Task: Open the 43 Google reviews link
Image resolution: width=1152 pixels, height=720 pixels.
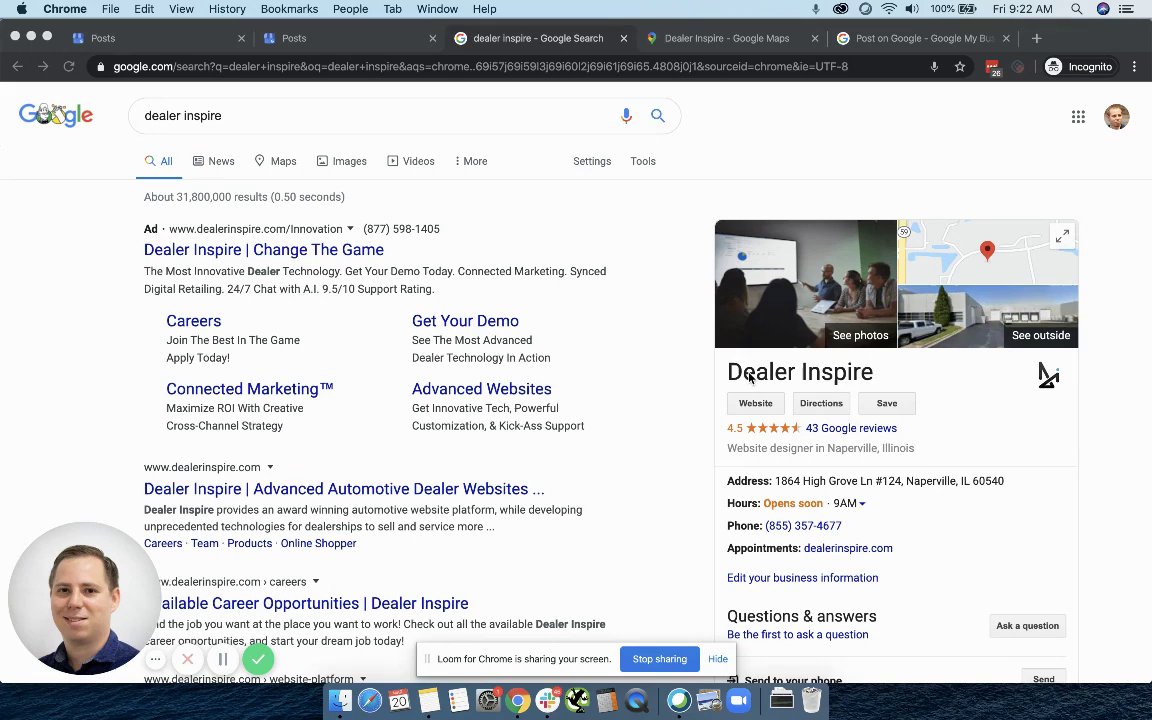Action: click(851, 428)
